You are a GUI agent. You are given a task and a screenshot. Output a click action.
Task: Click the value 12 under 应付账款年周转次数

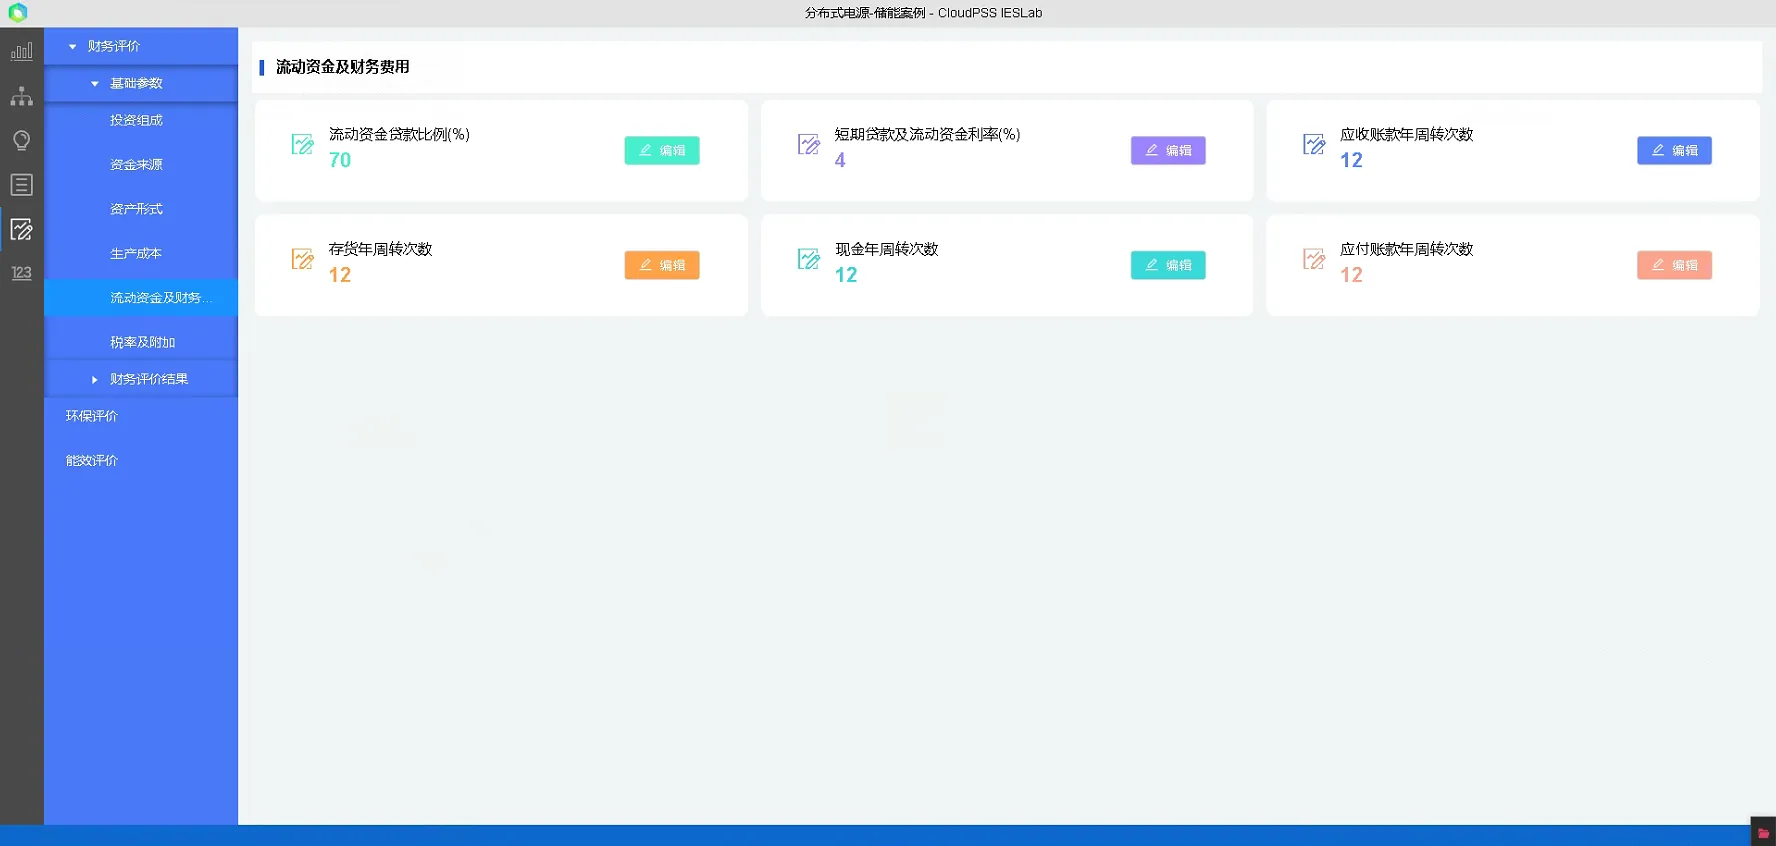tap(1351, 275)
